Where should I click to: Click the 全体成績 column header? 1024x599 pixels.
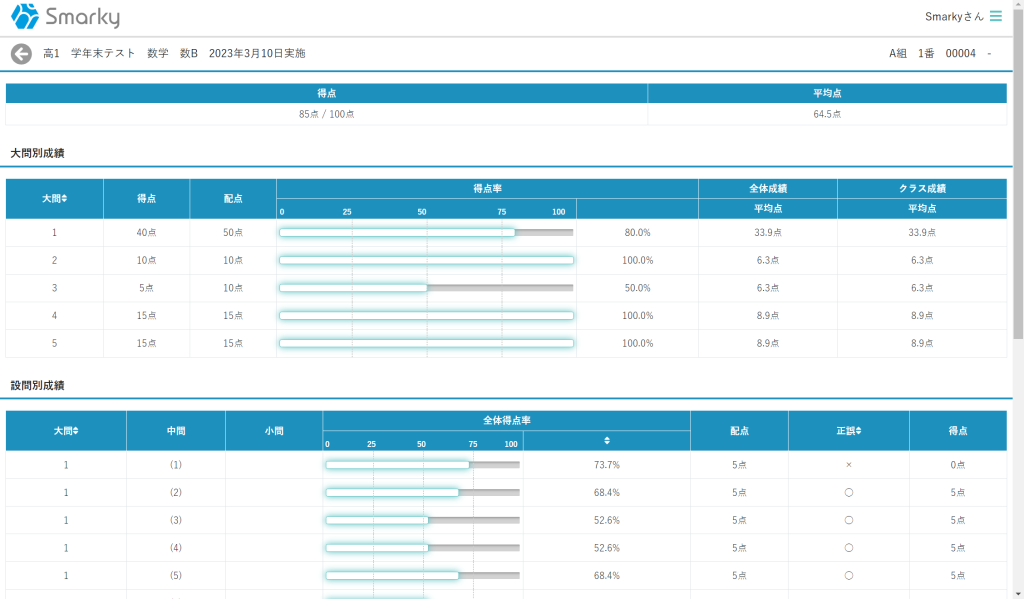[x=768, y=189]
